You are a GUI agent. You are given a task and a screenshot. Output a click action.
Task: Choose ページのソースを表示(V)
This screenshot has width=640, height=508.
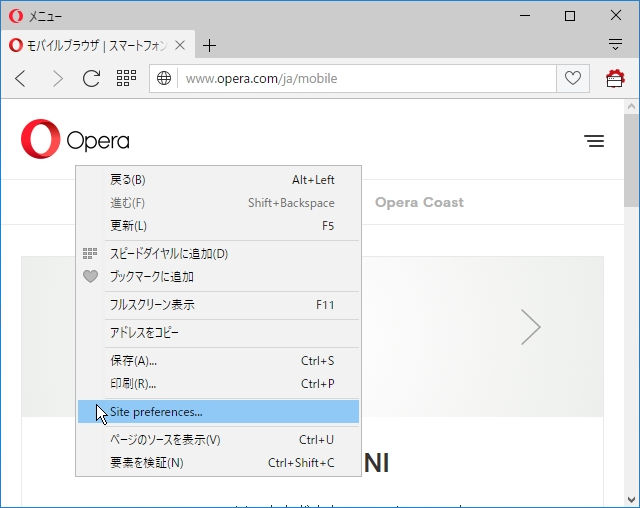[218, 440]
